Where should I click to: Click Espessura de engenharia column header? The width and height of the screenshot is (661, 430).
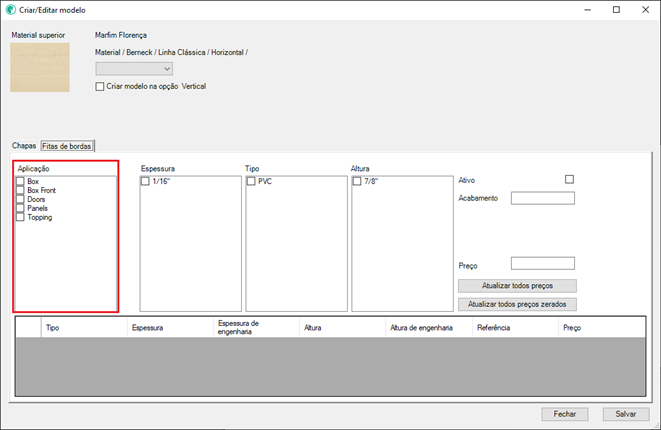click(256, 328)
